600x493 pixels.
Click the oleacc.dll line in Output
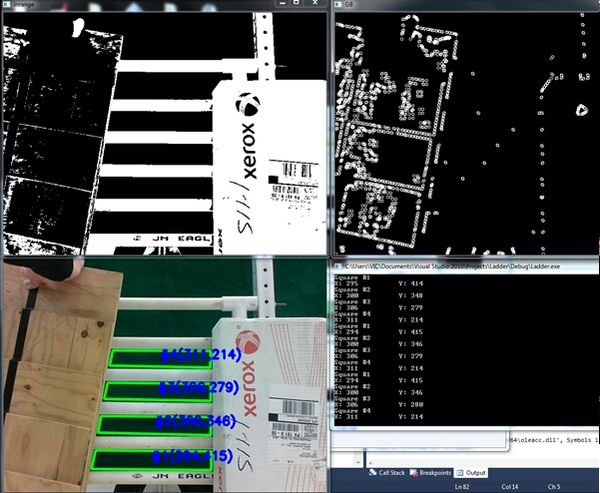[x=554, y=440]
